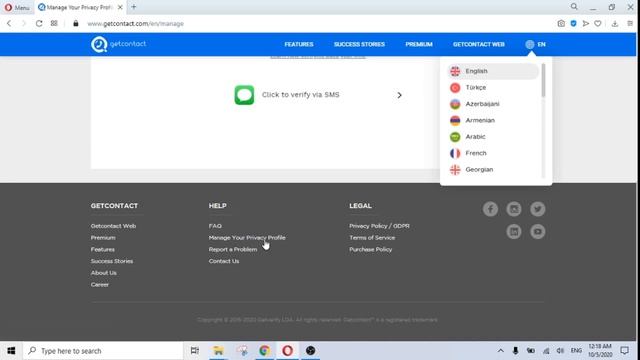
Task: Open the FAQ footer link
Action: point(215,226)
